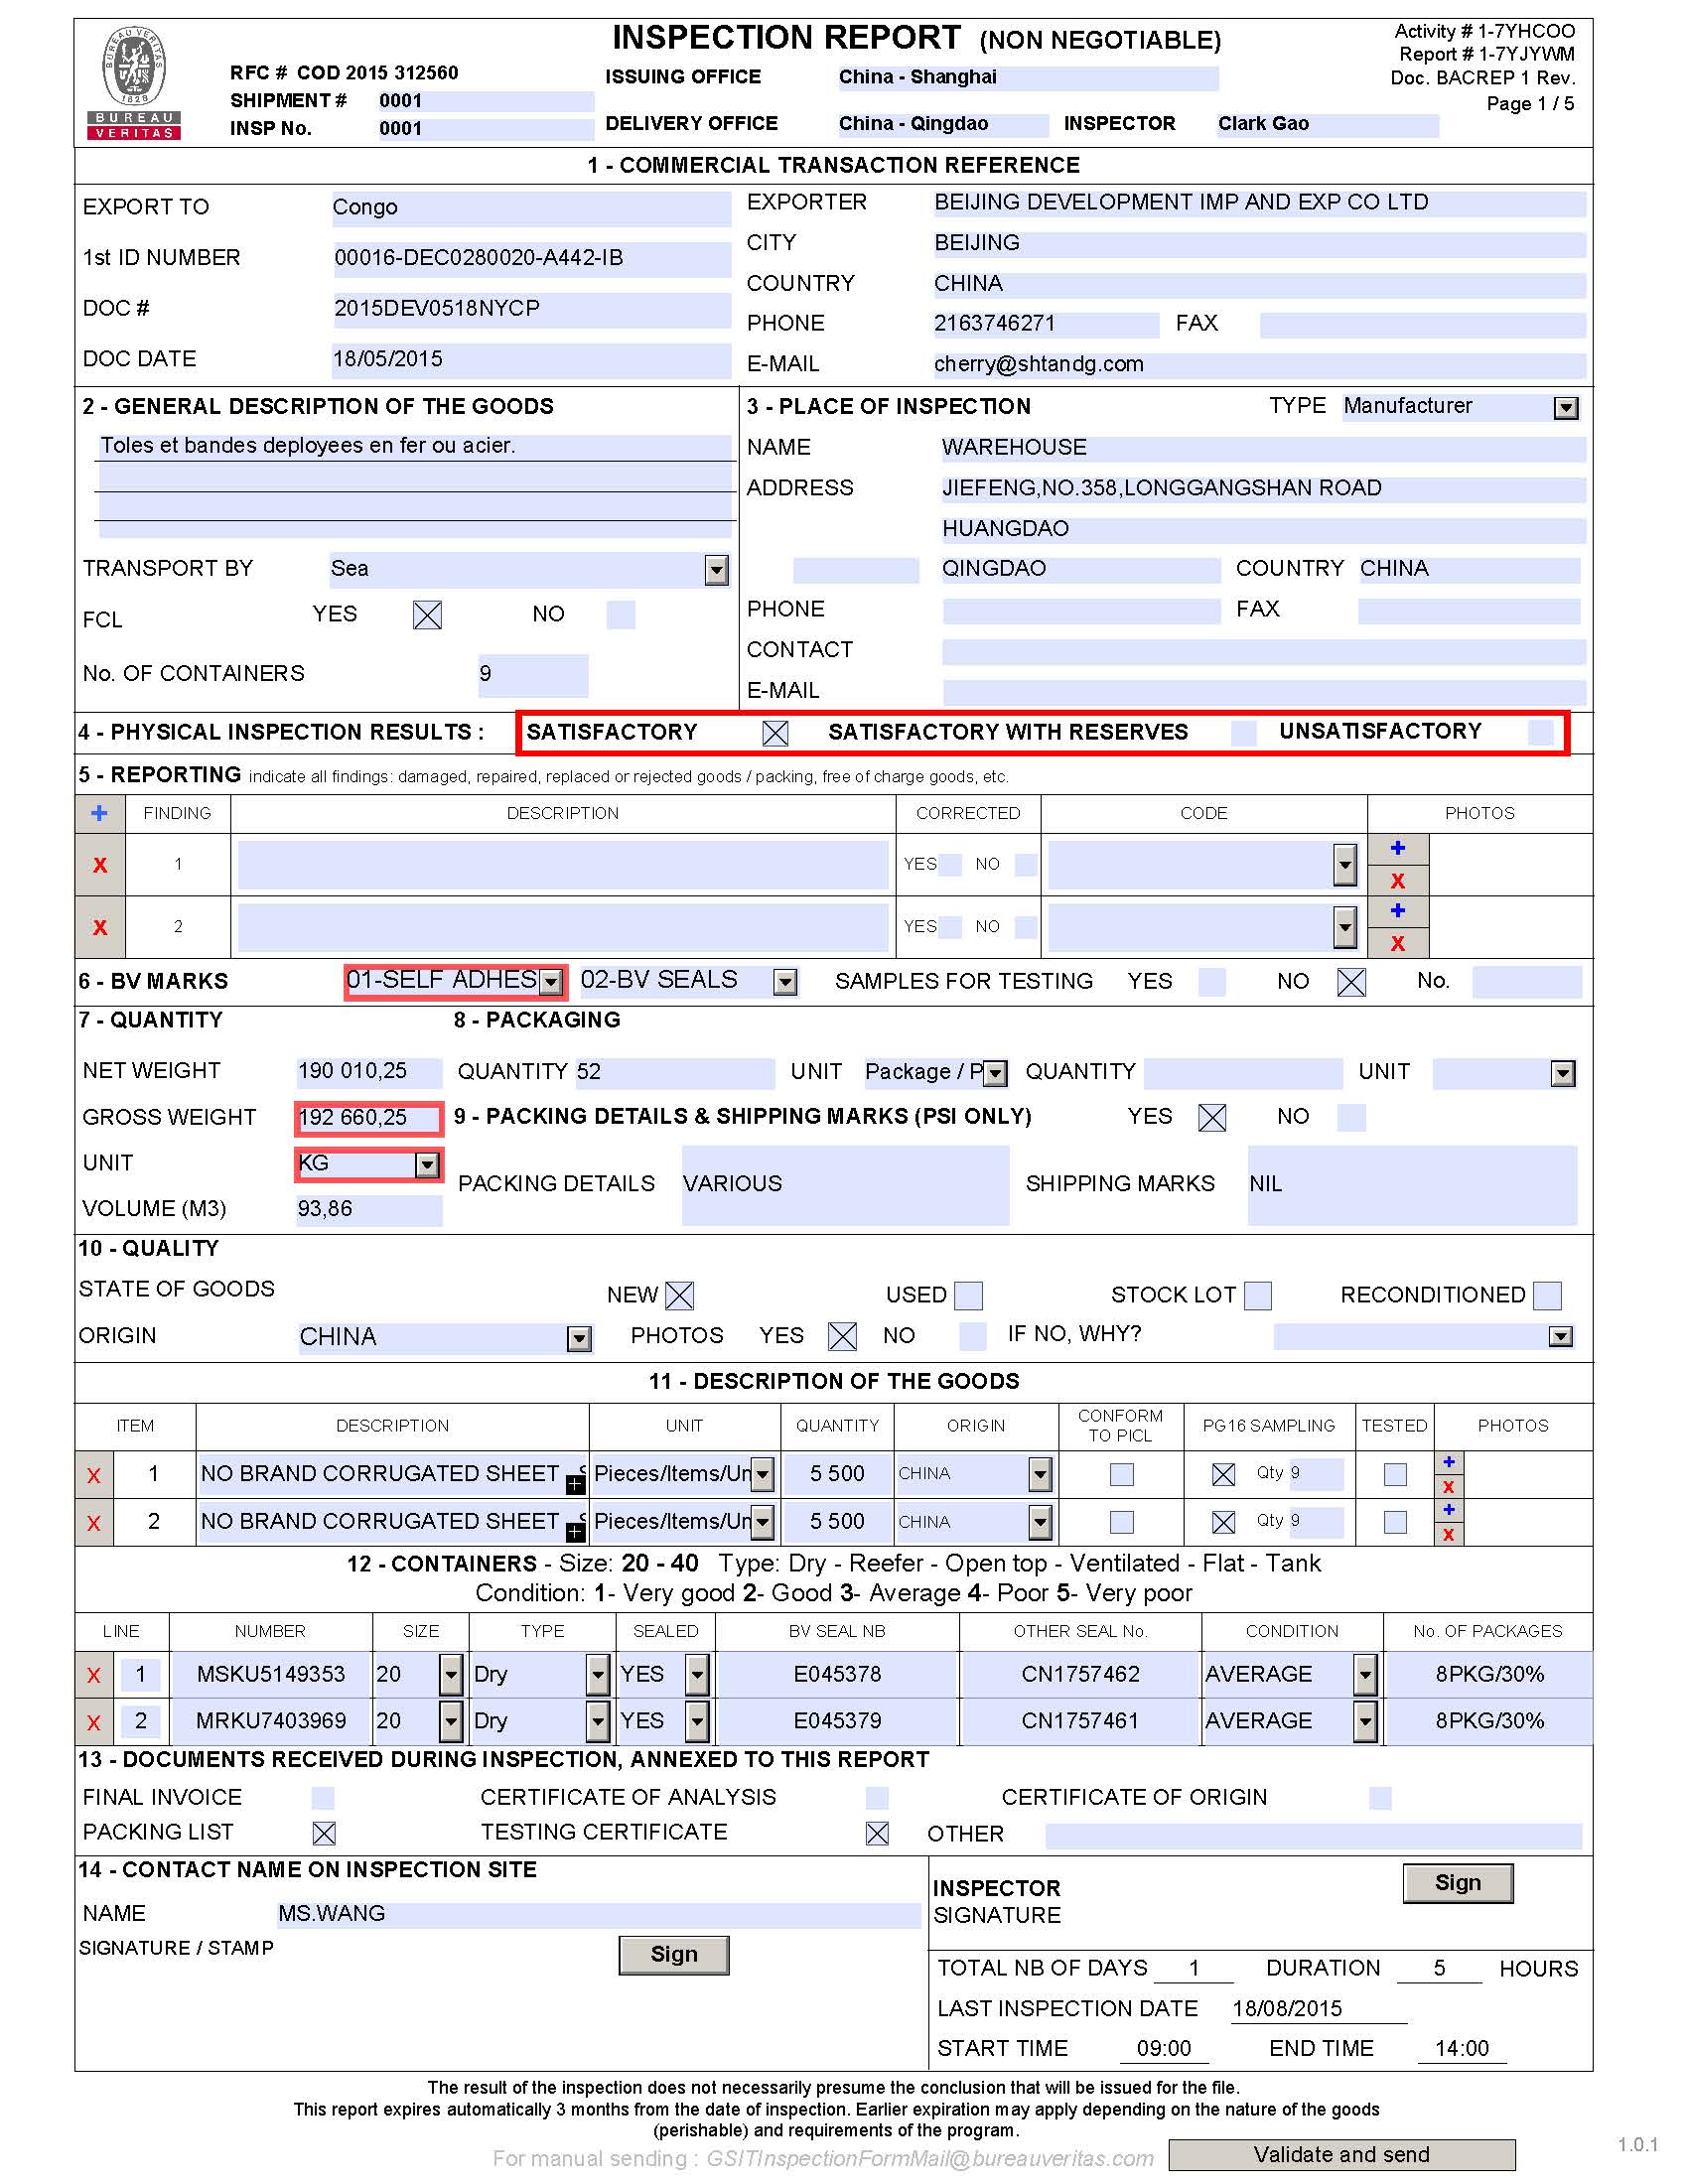Click the Export To field containing Congo

[x=530, y=207]
